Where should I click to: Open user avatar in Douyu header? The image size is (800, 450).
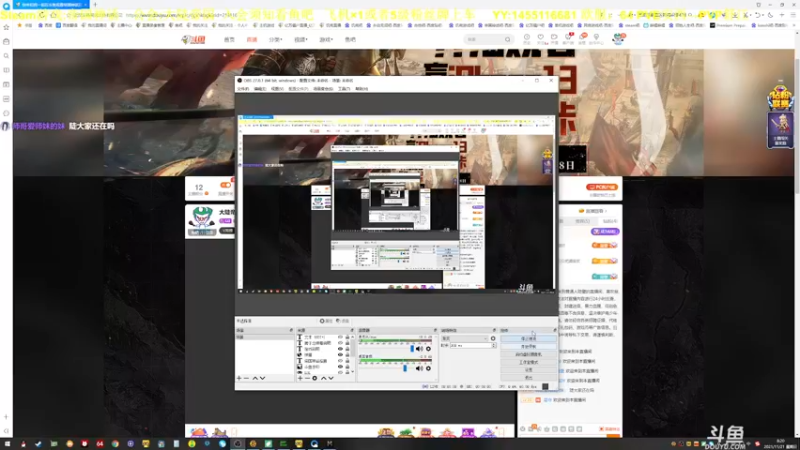coord(618,39)
